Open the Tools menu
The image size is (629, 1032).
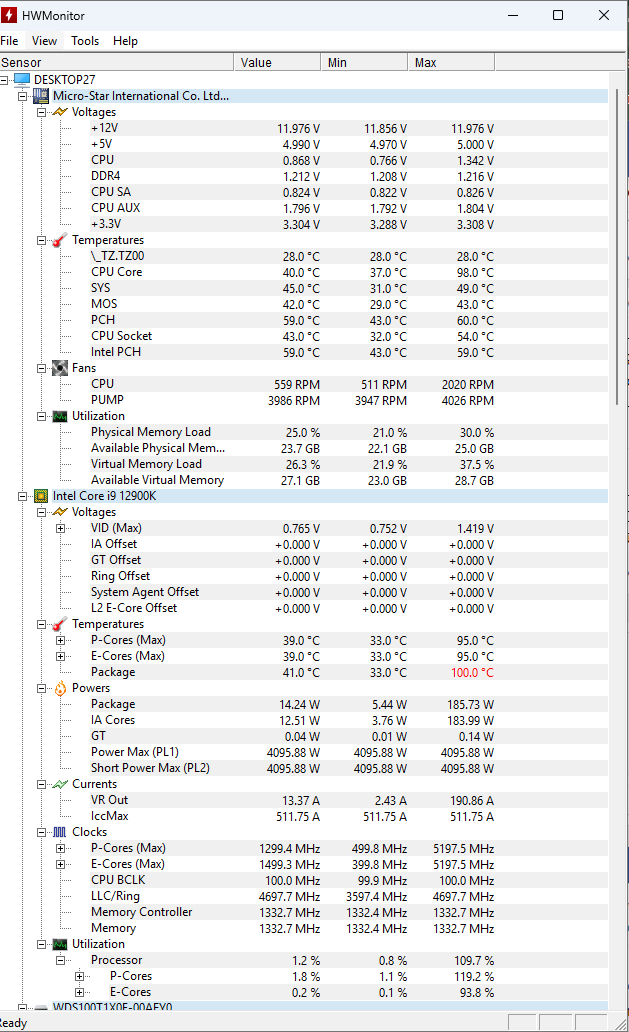pyautogui.click(x=85, y=41)
